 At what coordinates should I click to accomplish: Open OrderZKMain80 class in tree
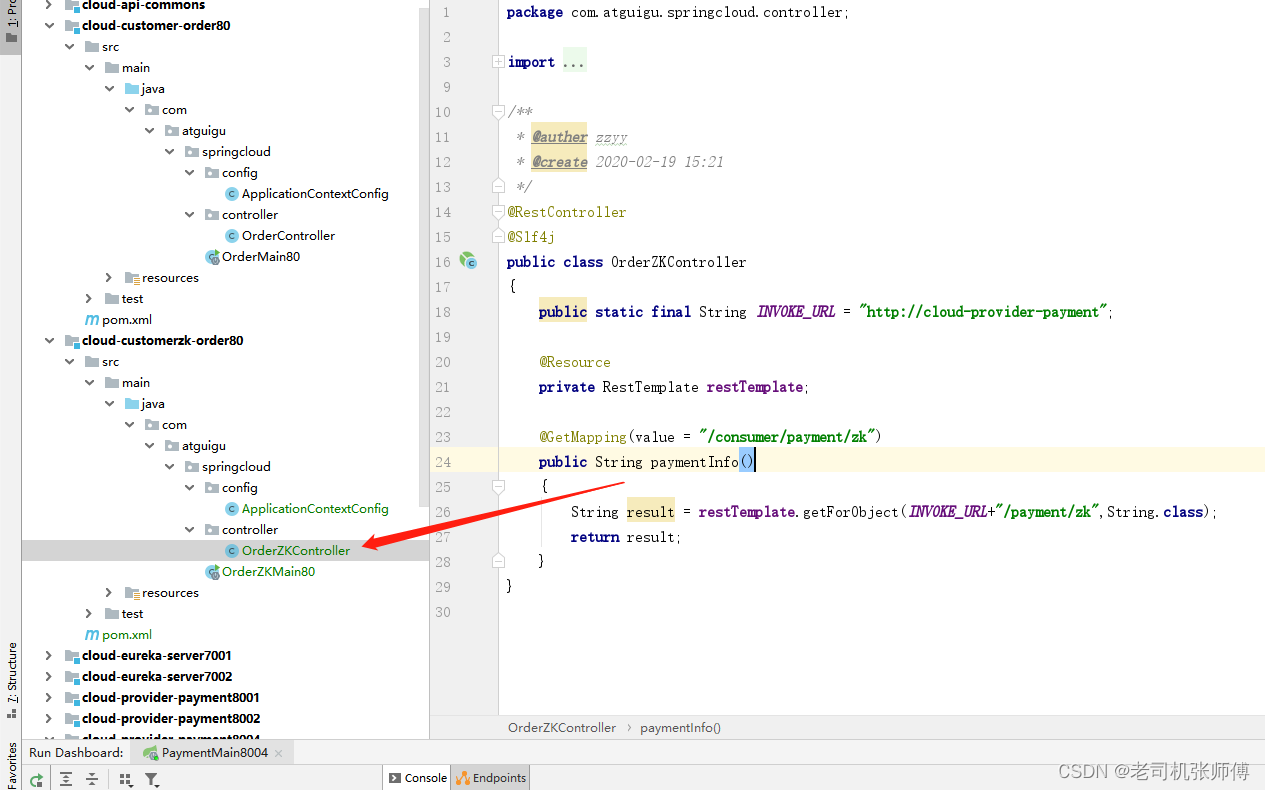(268, 572)
